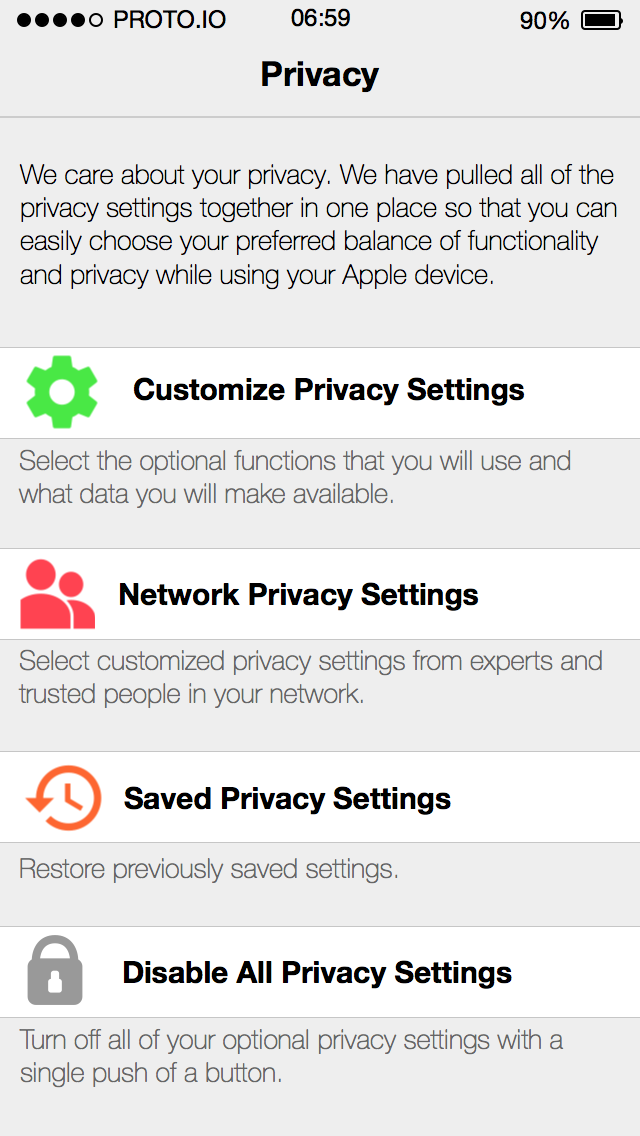Screen dimensions: 640x1136
Task: Tap the PROTO.IO carrier label
Action: pyautogui.click(x=170, y=20)
